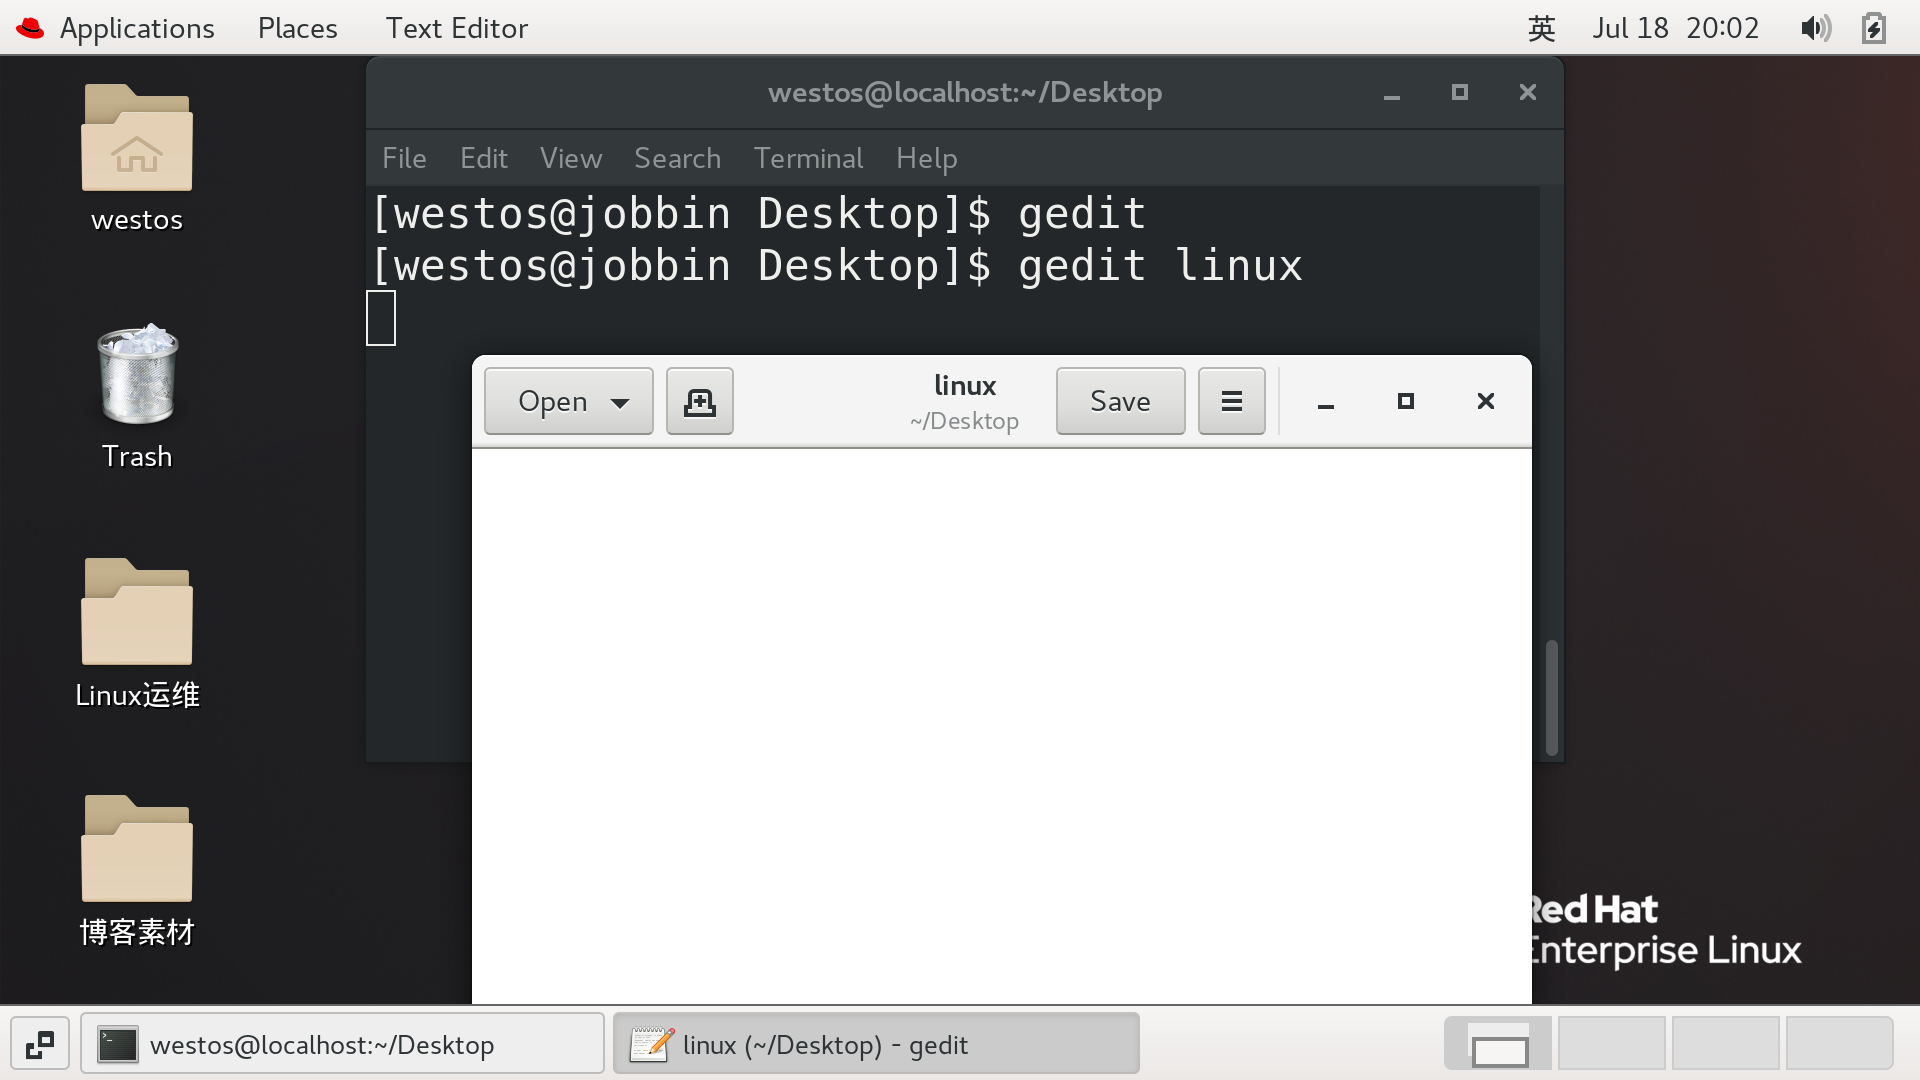This screenshot has height=1080, width=1920.
Task: Minimize the terminal window
Action: tap(1392, 93)
